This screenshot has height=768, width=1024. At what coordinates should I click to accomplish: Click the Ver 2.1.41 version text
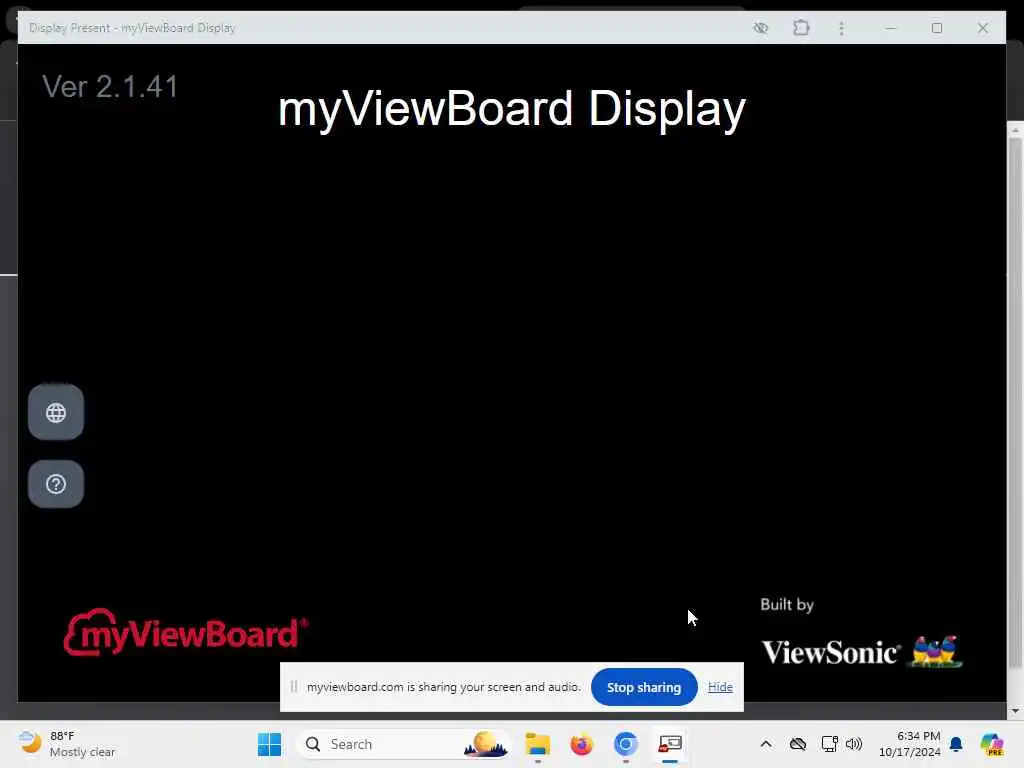point(110,86)
